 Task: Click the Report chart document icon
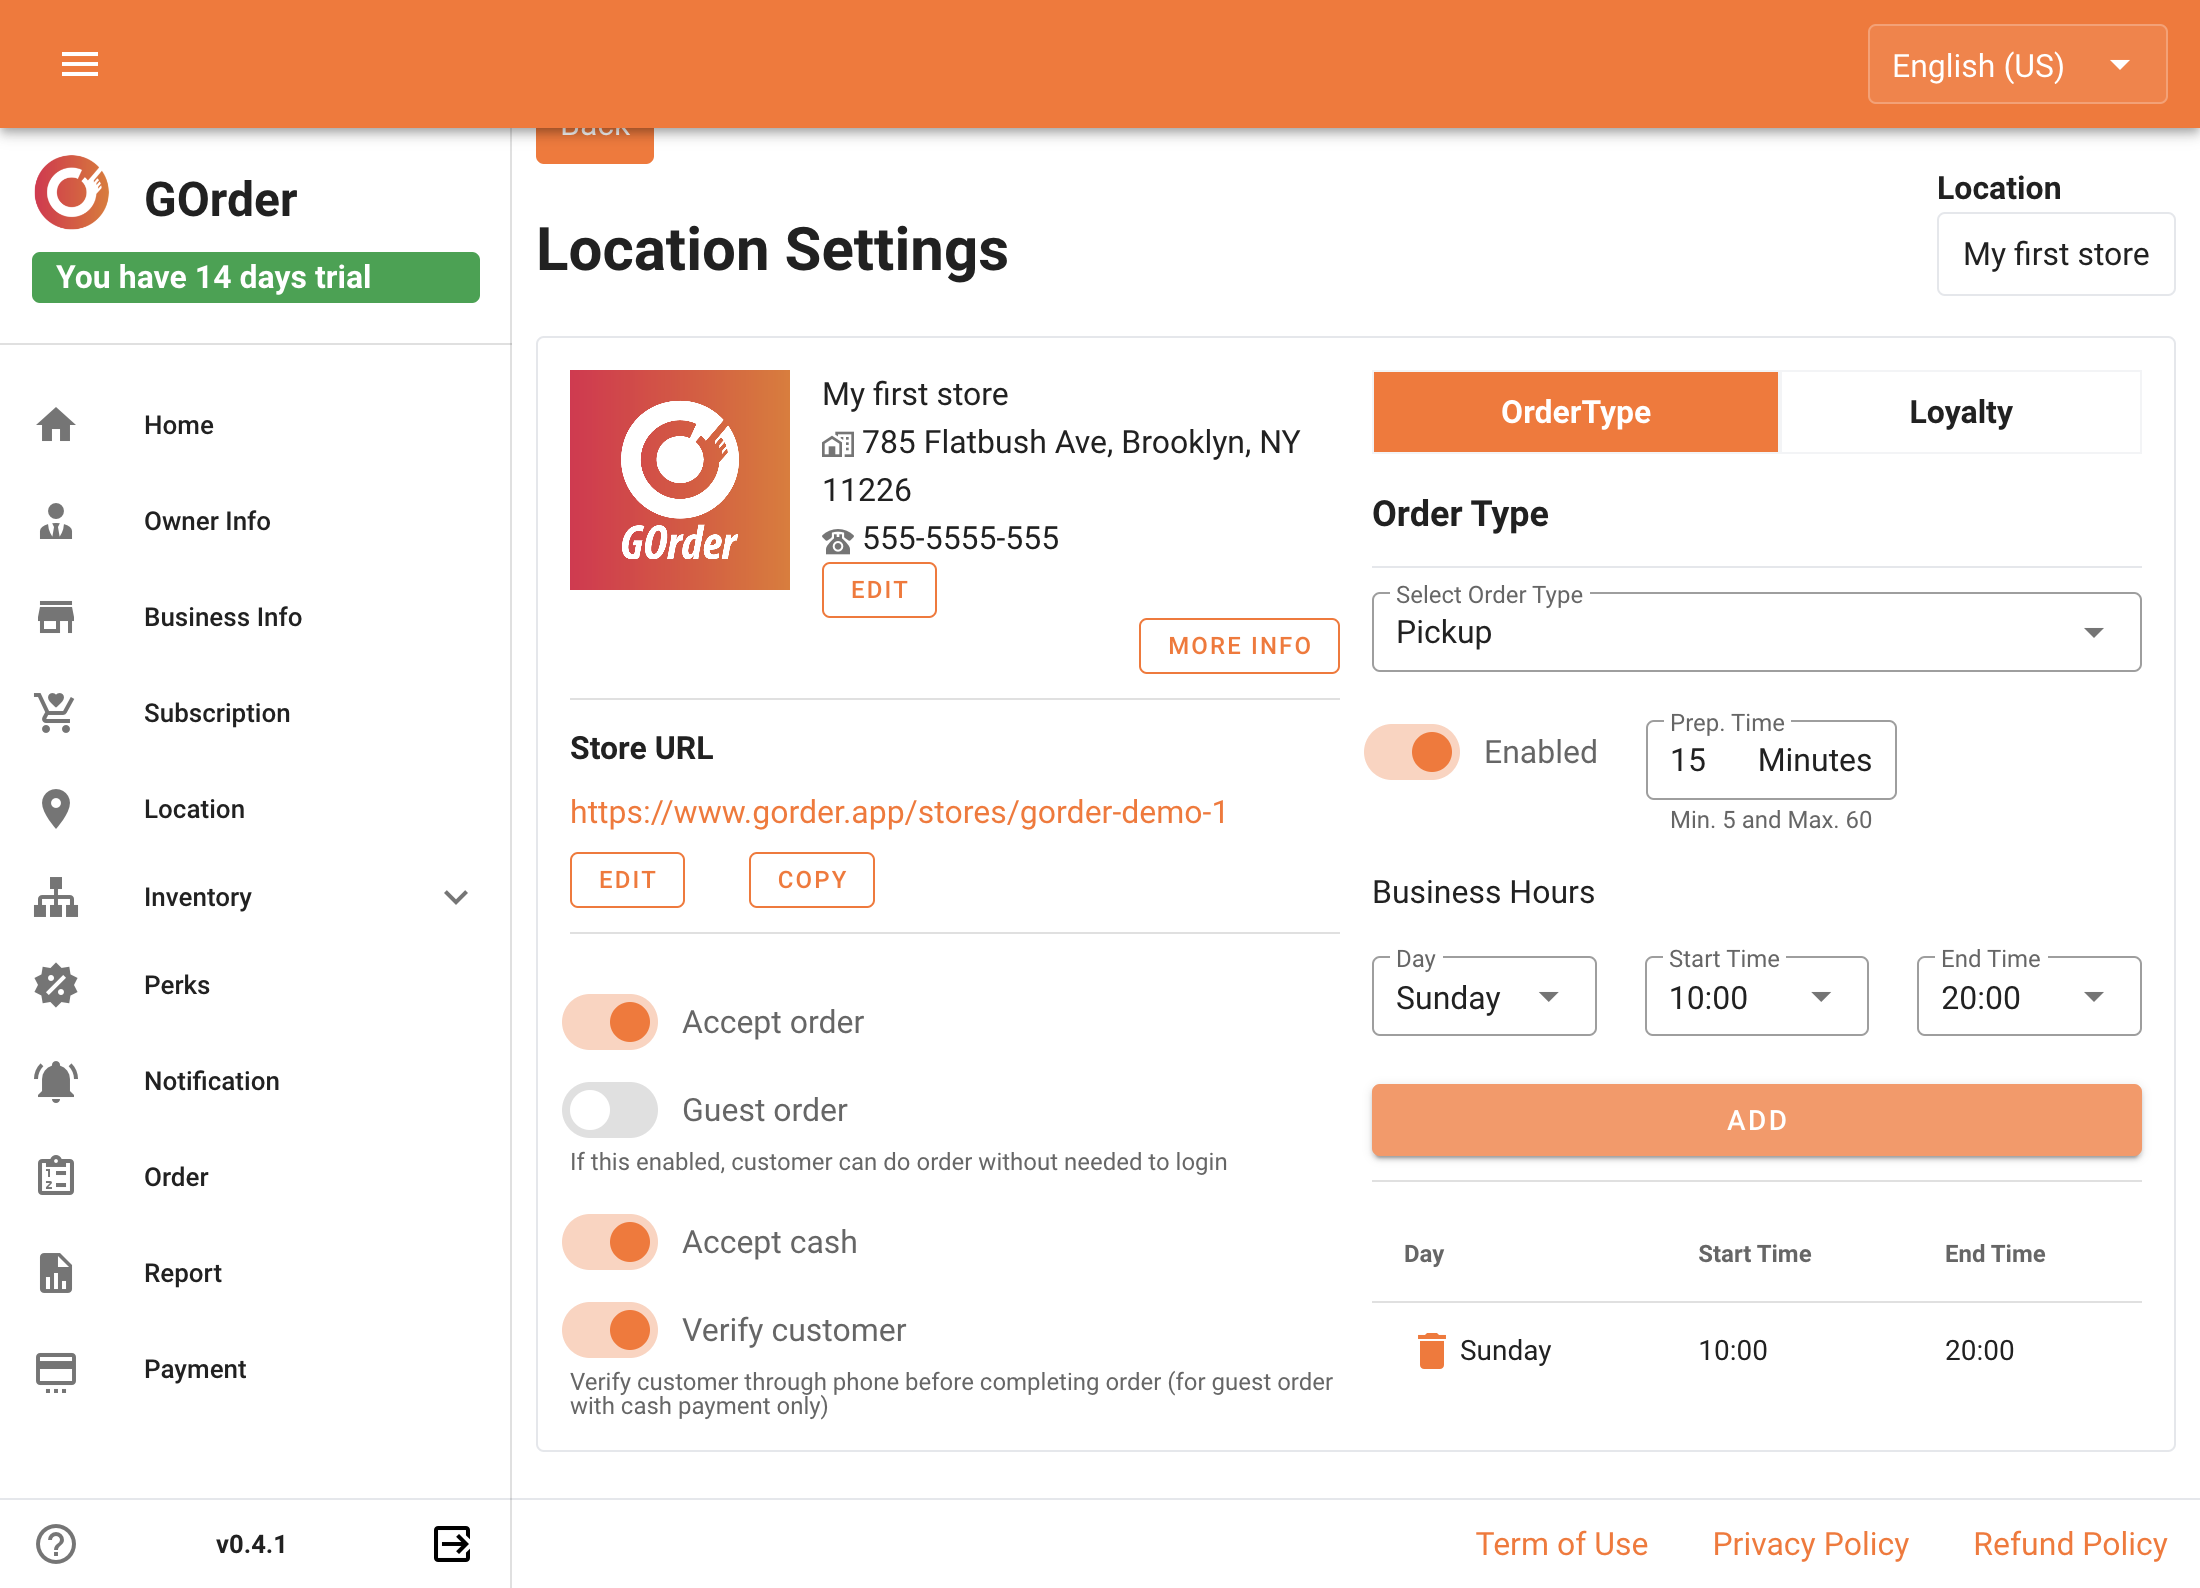click(56, 1273)
